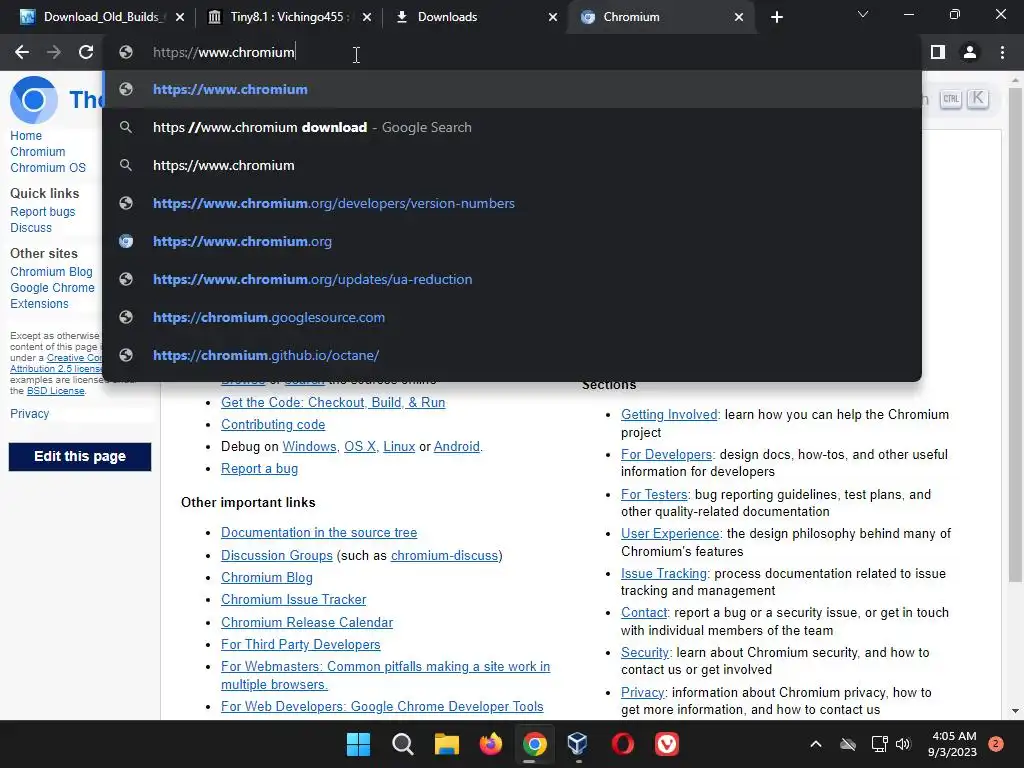
Task: Select first suggestion https://www.chromium
Action: click(x=512, y=89)
